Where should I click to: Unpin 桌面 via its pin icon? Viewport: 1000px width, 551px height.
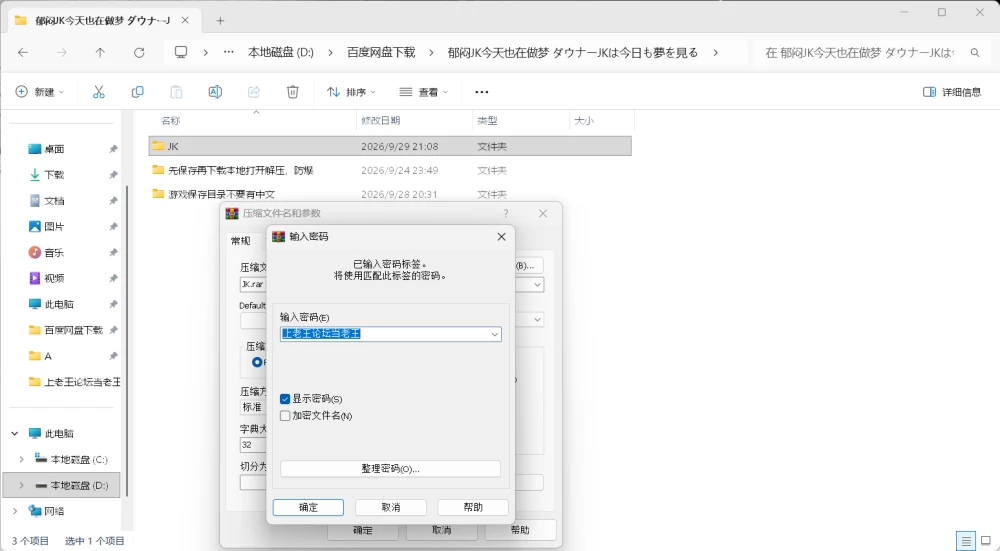(113, 149)
